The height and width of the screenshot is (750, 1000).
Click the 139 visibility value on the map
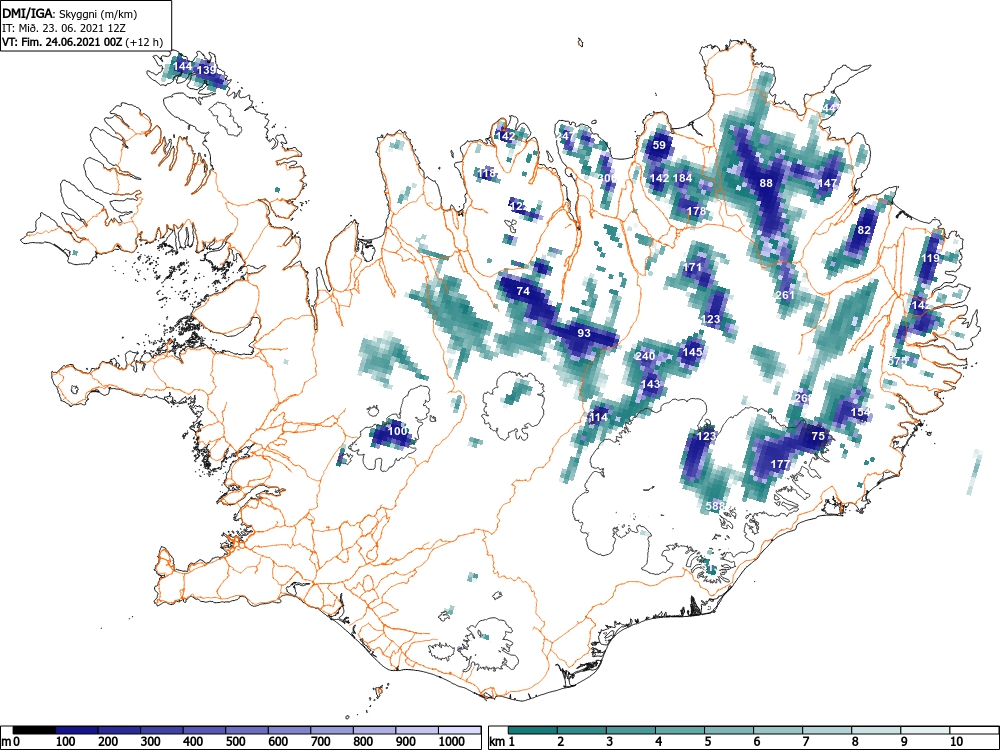[207, 70]
